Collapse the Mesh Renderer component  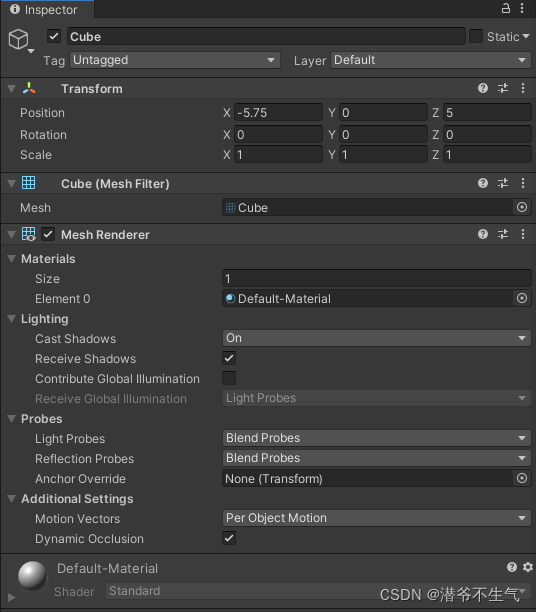[12, 235]
